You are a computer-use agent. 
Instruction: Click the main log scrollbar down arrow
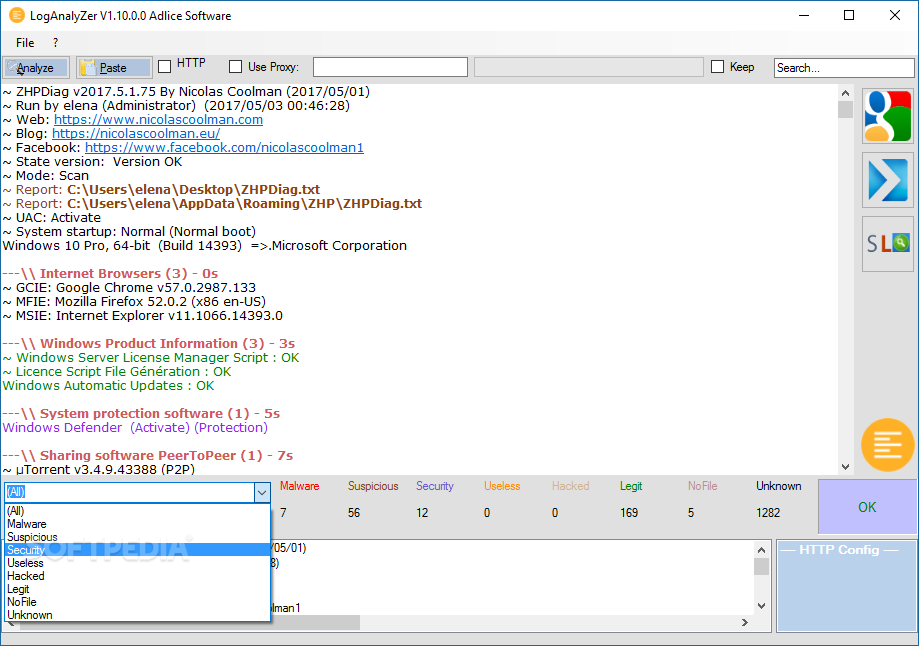click(x=845, y=467)
